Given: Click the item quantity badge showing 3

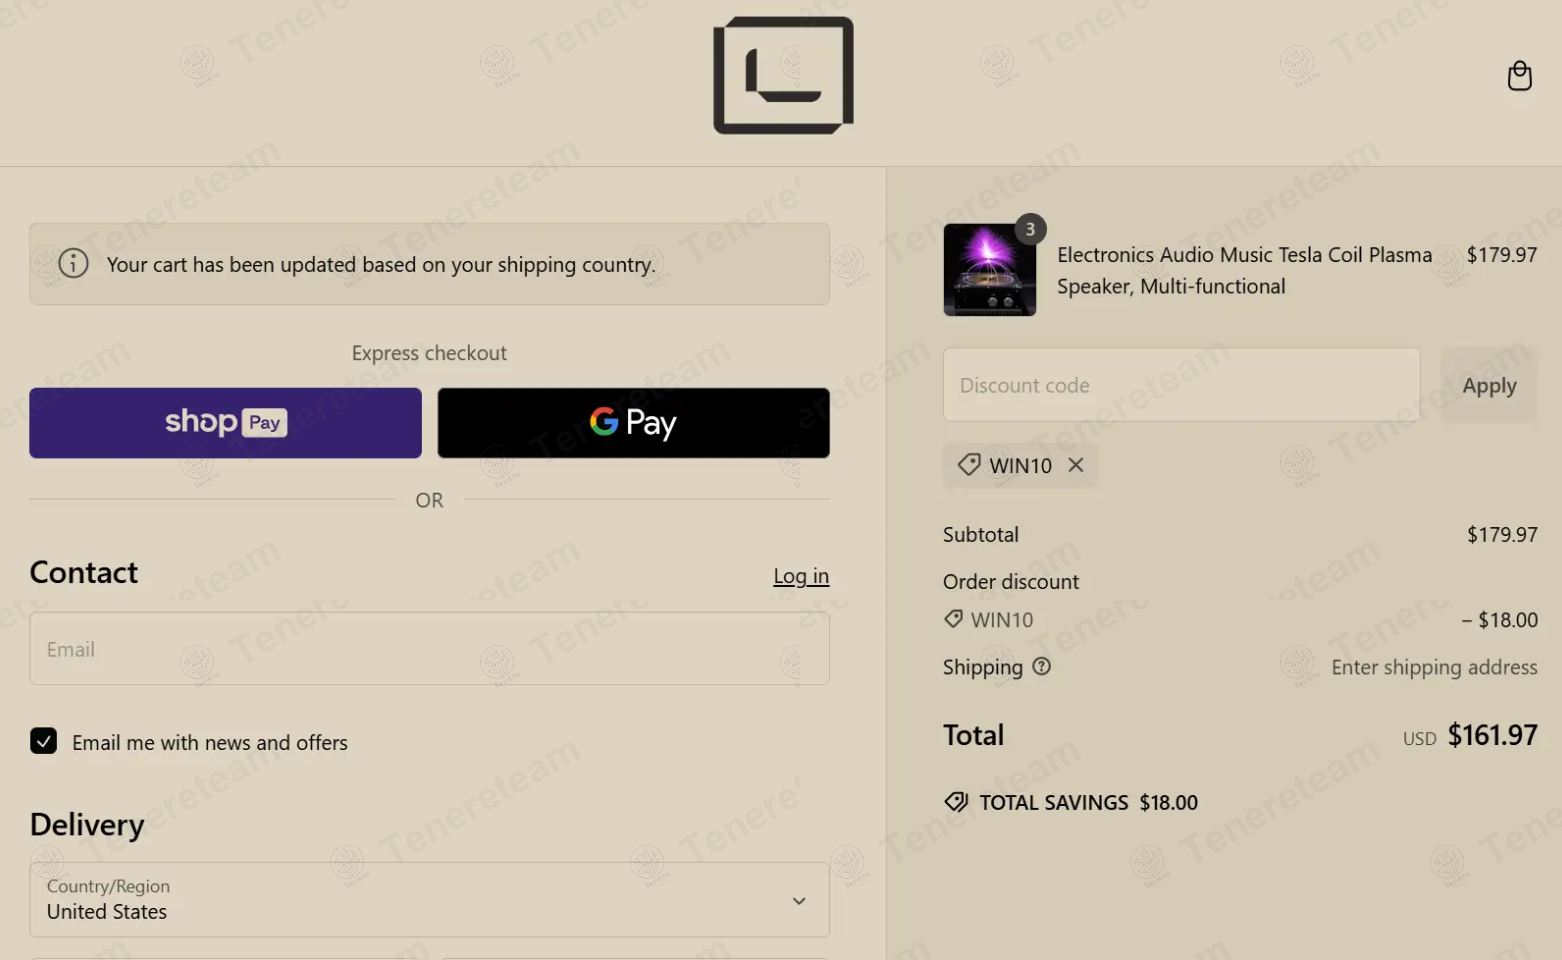Looking at the screenshot, I should coord(1030,229).
